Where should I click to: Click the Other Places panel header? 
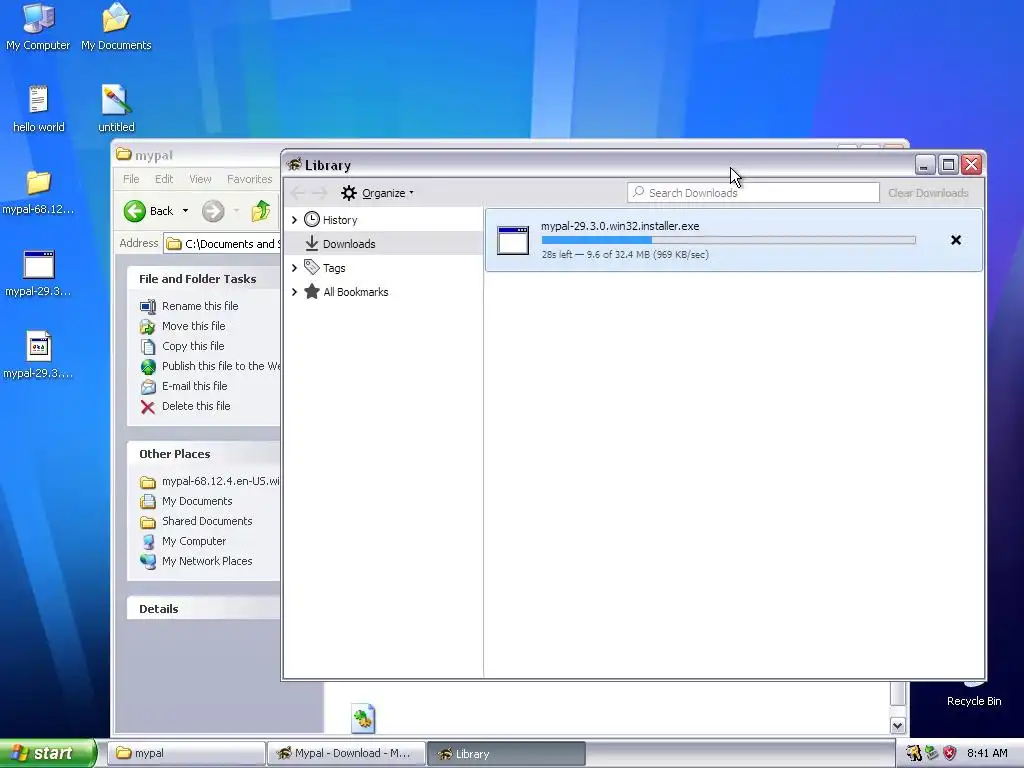[204, 454]
